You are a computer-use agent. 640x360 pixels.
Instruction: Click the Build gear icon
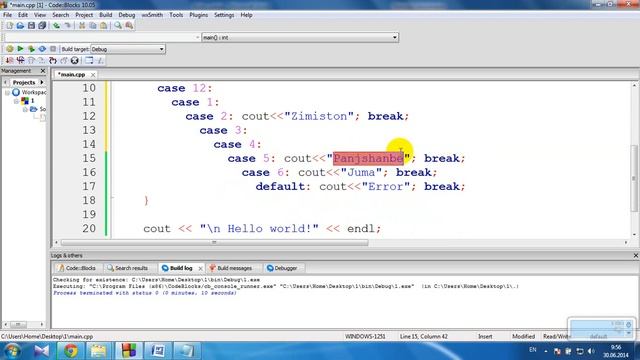click(9, 49)
